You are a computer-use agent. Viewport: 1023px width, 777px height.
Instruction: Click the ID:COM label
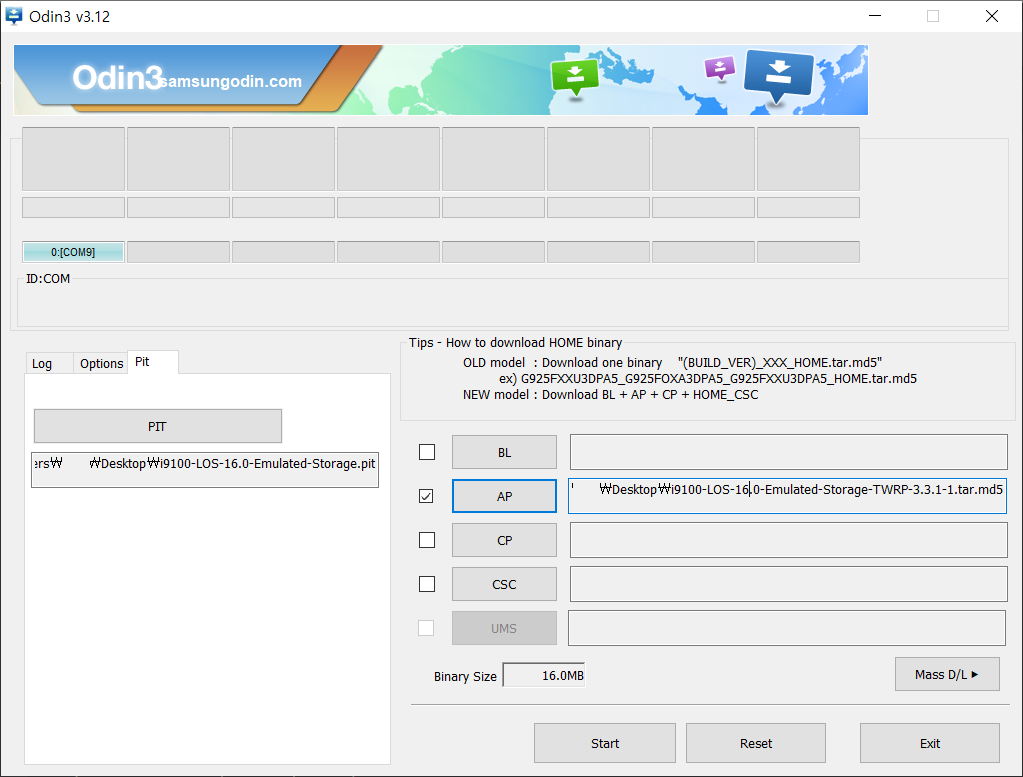[48, 279]
